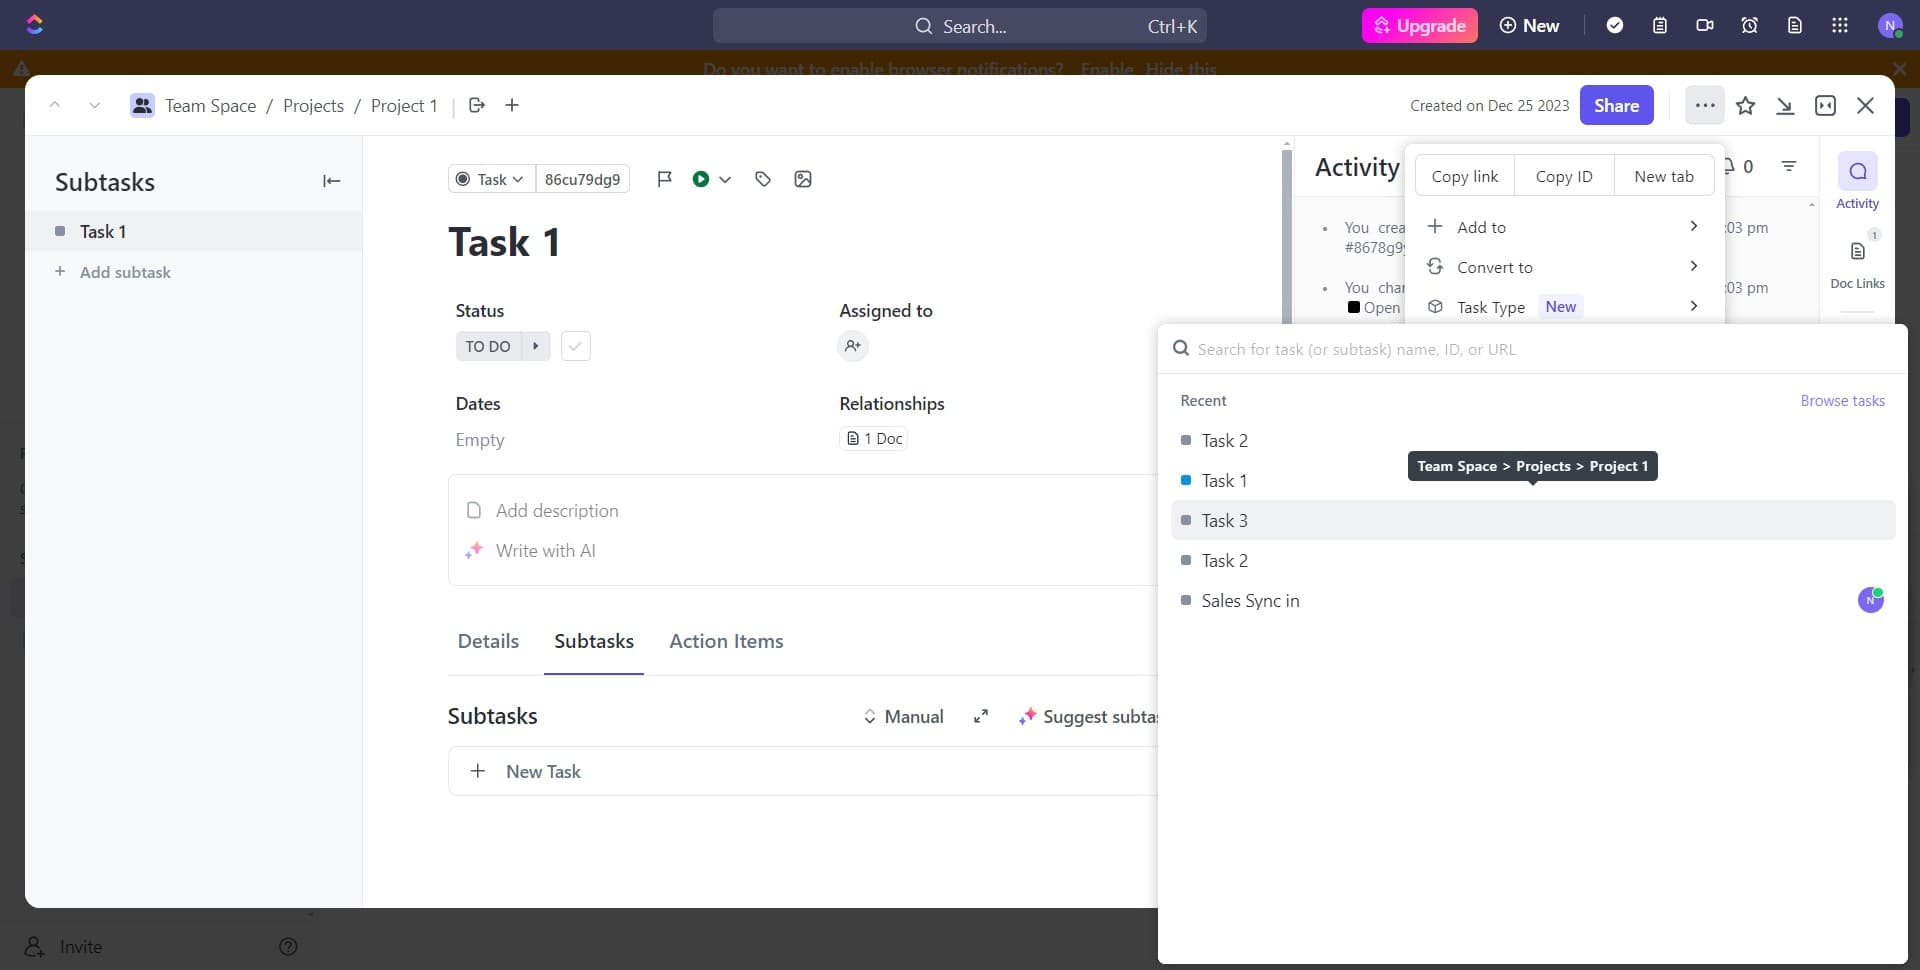Add cover image with picture icon

click(x=803, y=179)
